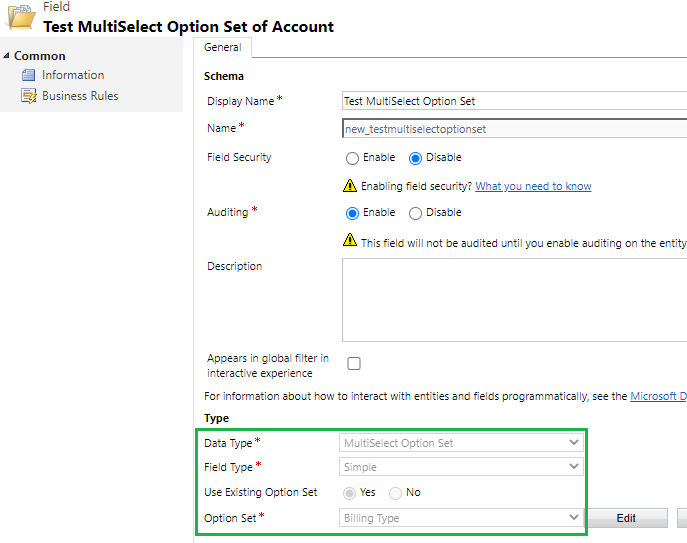
Task: Click the Business Rules icon in sidebar
Action: coord(29,96)
